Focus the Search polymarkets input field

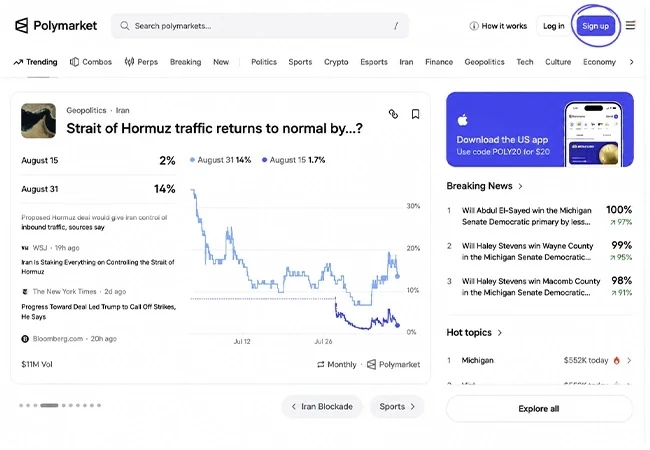[x=260, y=26]
